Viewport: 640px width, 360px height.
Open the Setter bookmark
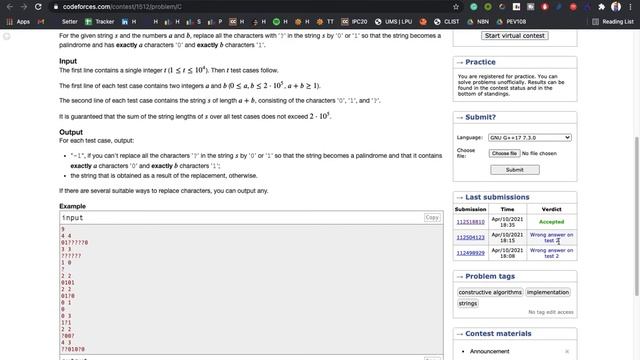point(69,22)
